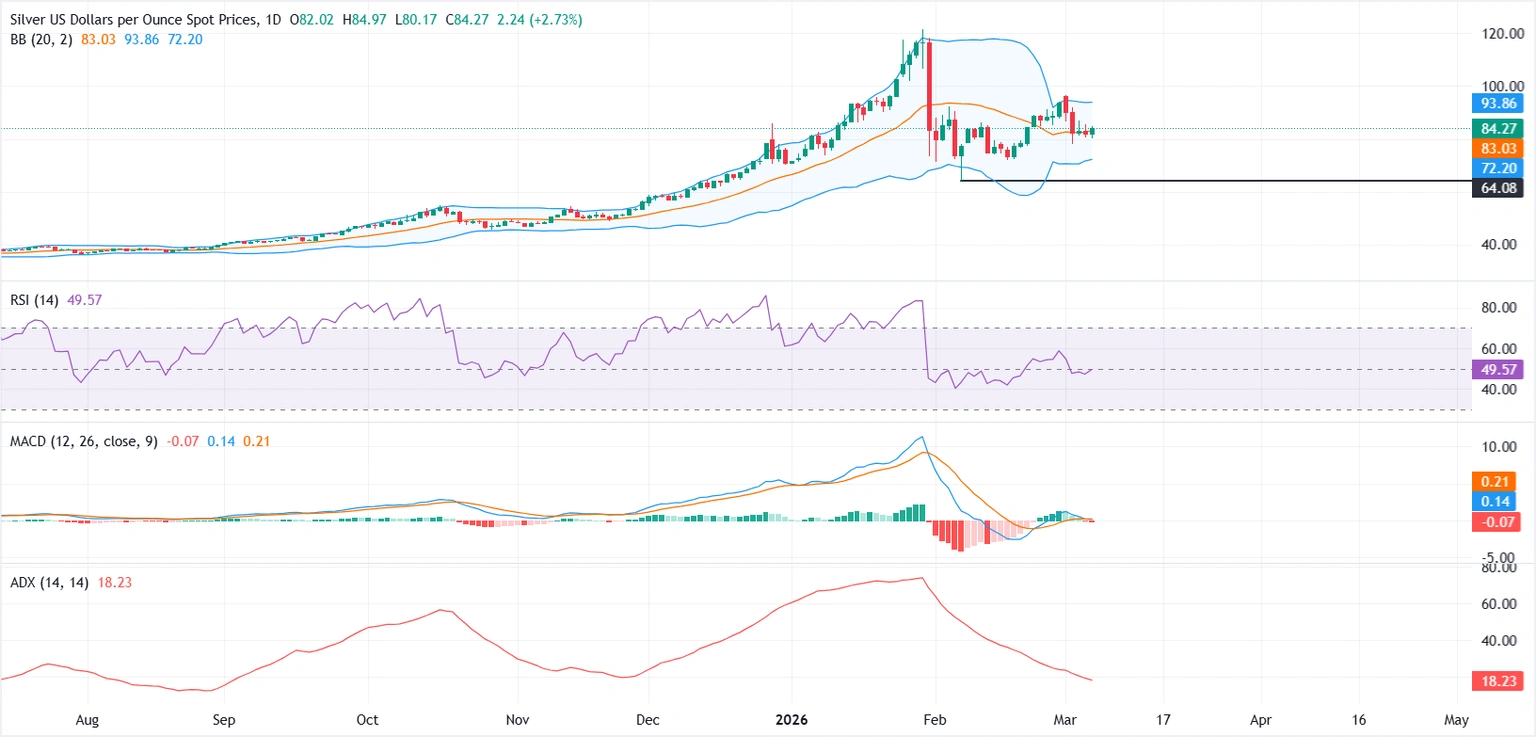This screenshot has width=1536, height=737.
Task: Click the Feb label on time axis
Action: [x=935, y=719]
